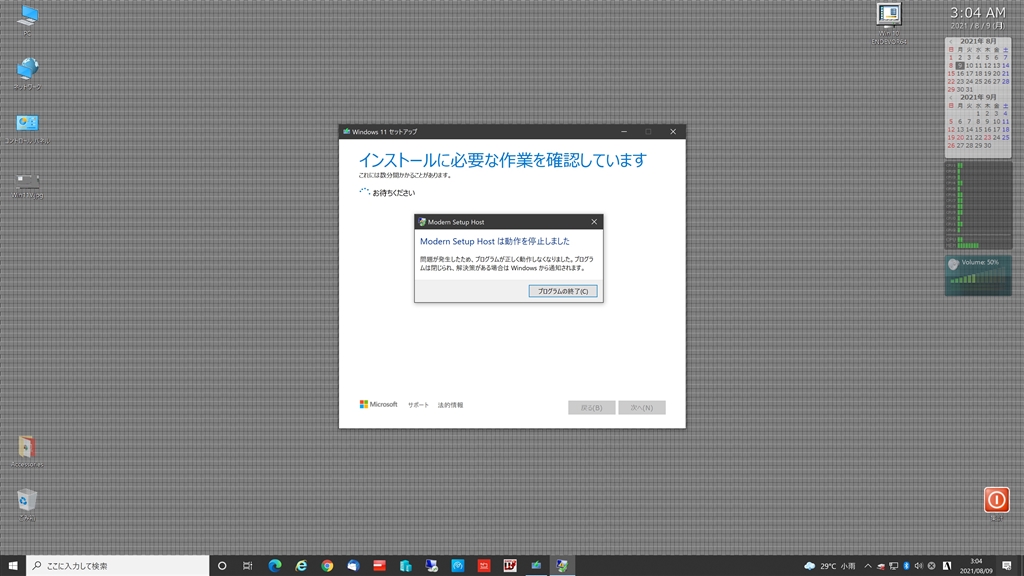
Task: Open the IME input mode indicator
Action: 947,566
